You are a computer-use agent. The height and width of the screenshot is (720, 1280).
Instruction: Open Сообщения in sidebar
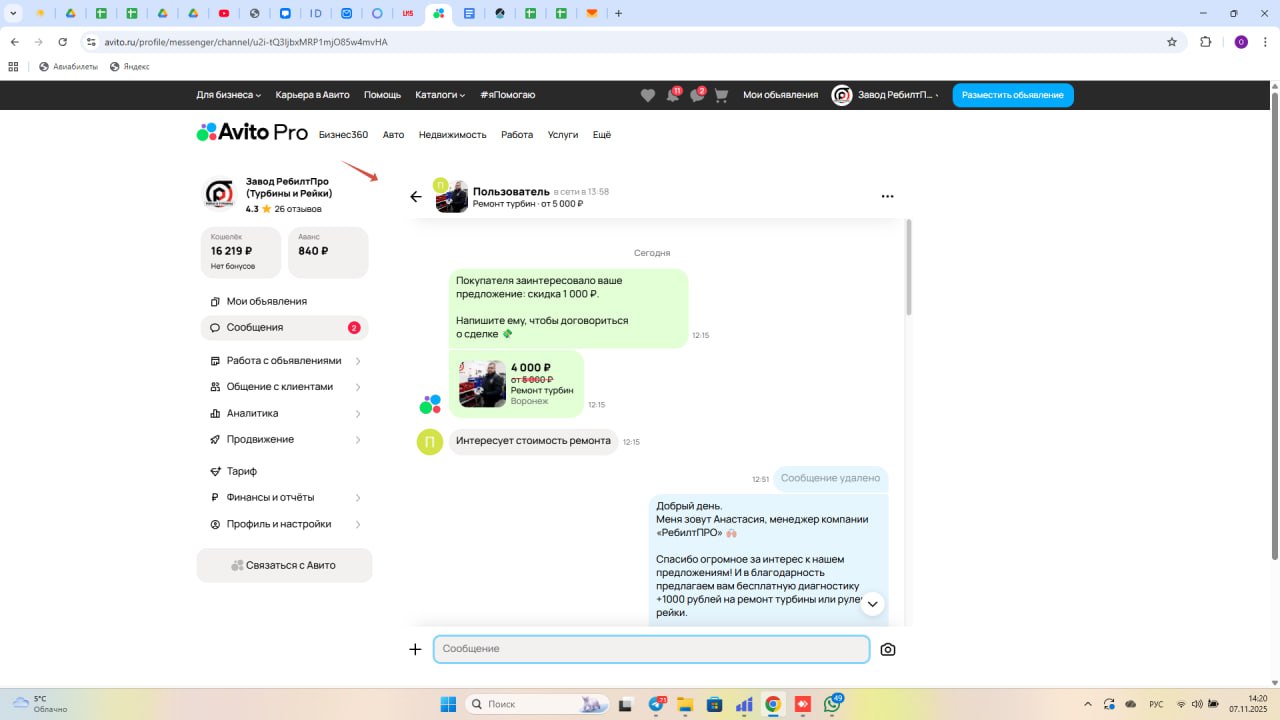[284, 327]
